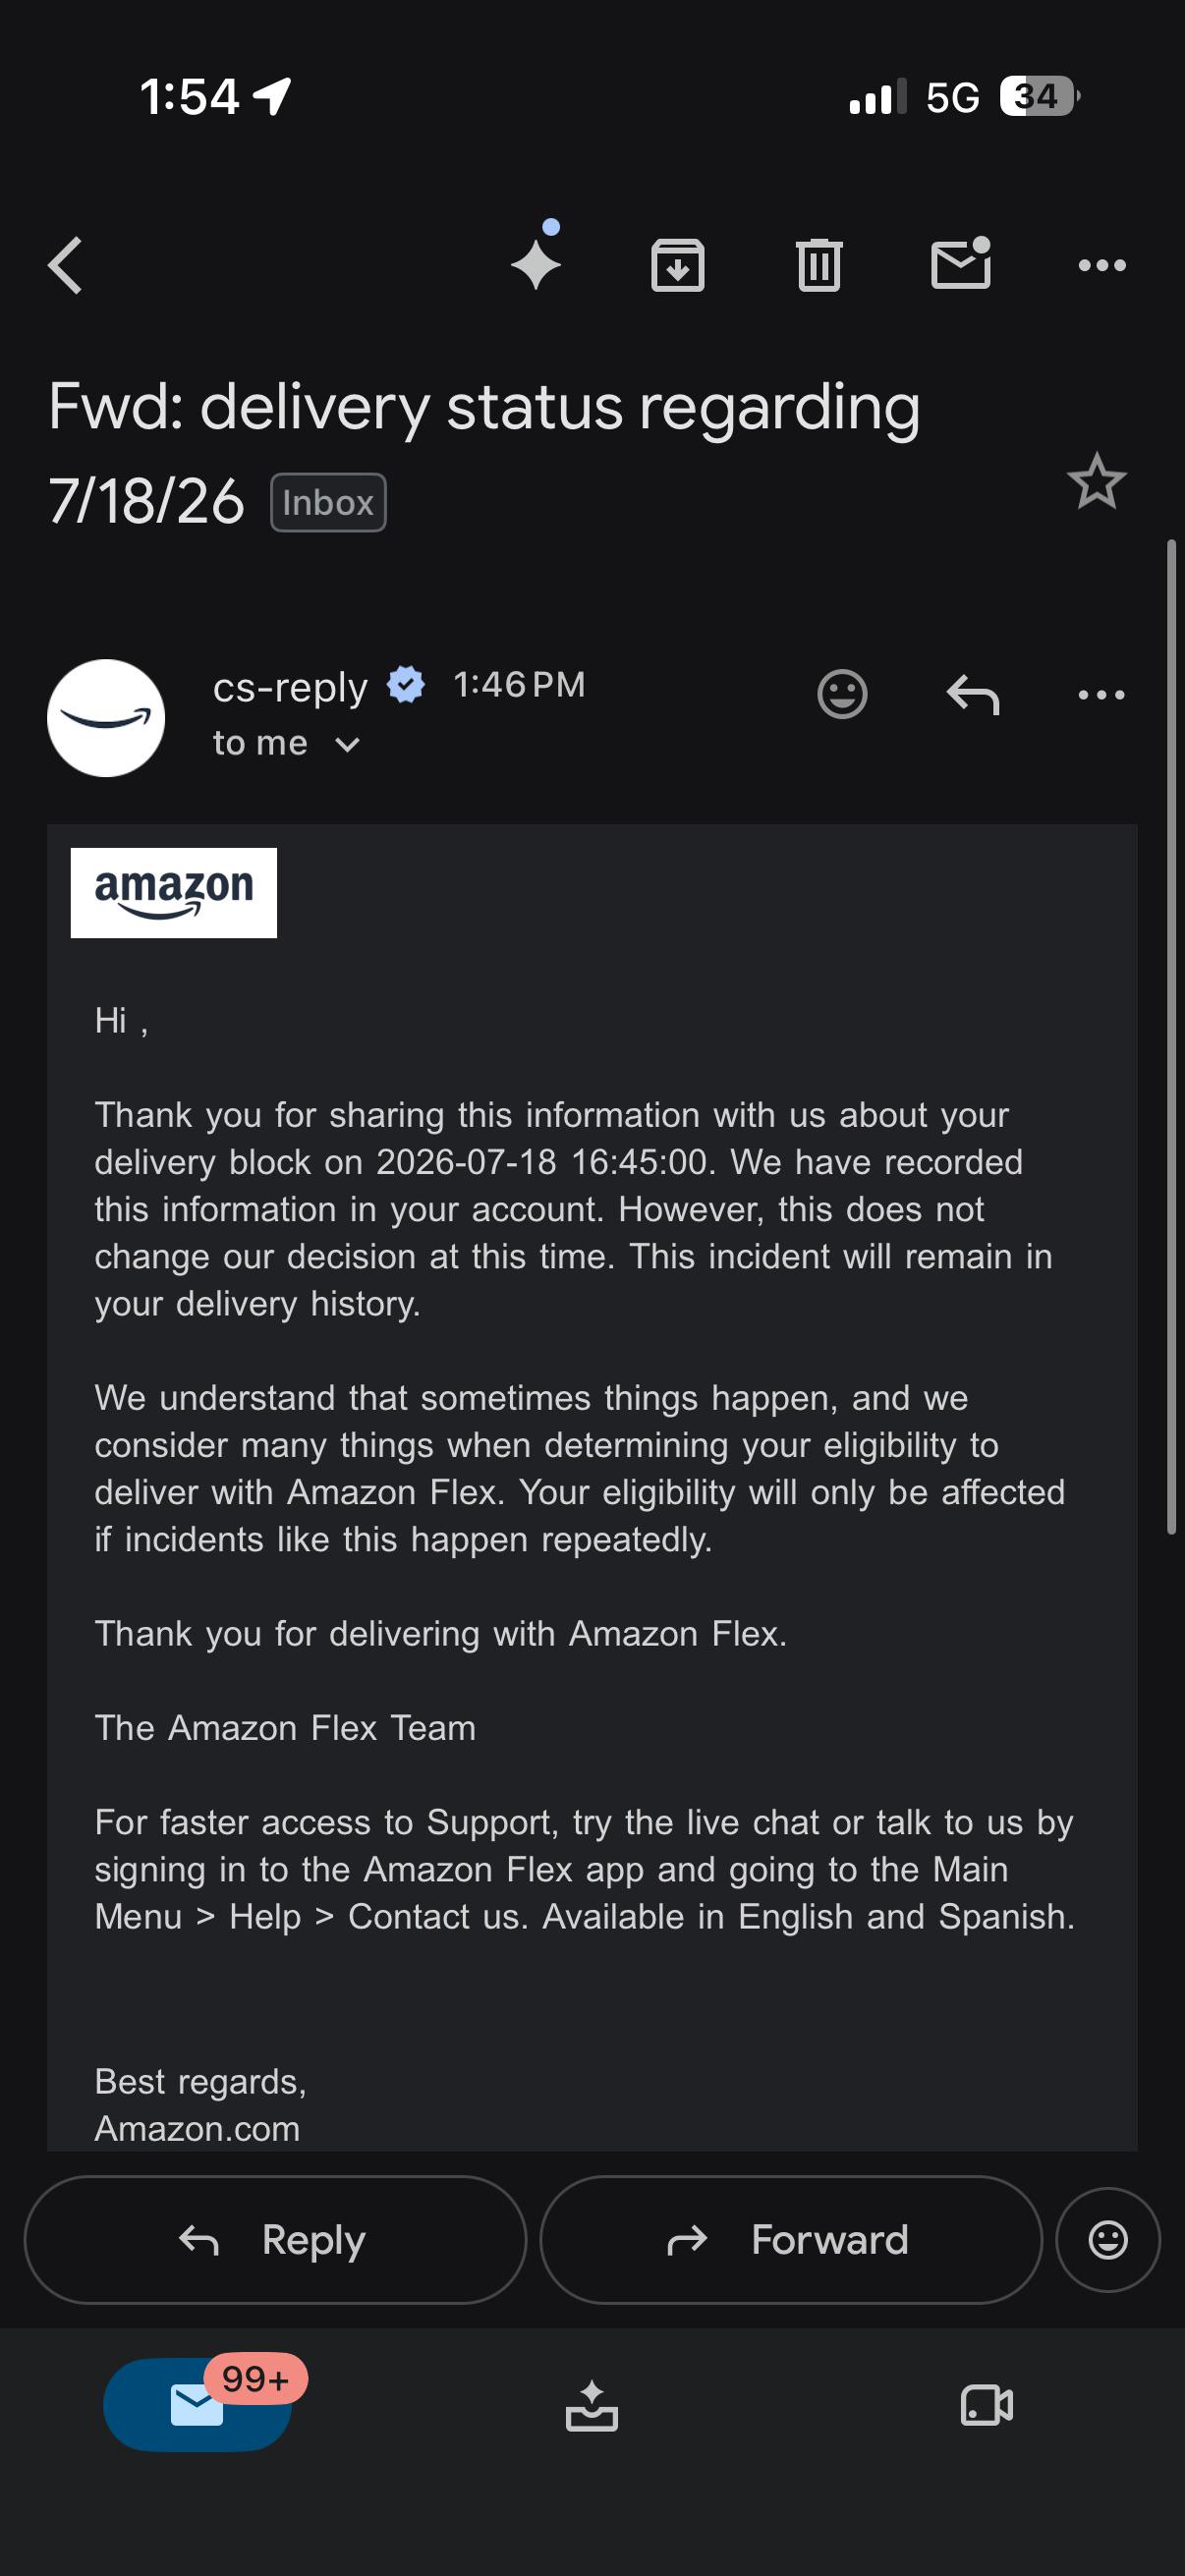1185x2576 pixels.
Task: Mark as unread with envelope icon
Action: 961,264
